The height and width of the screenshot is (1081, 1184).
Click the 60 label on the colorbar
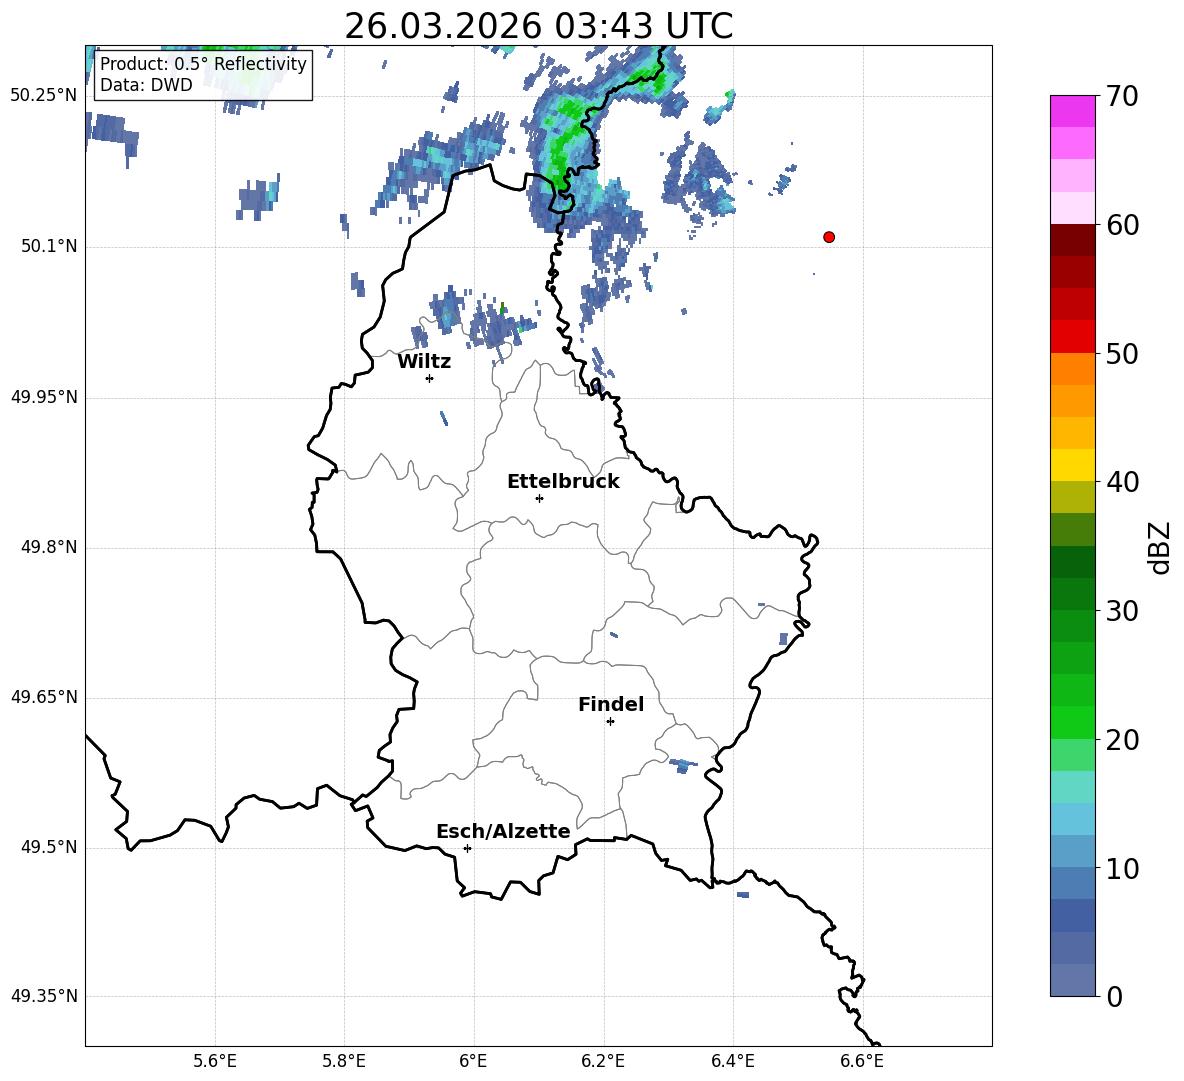point(1122,225)
